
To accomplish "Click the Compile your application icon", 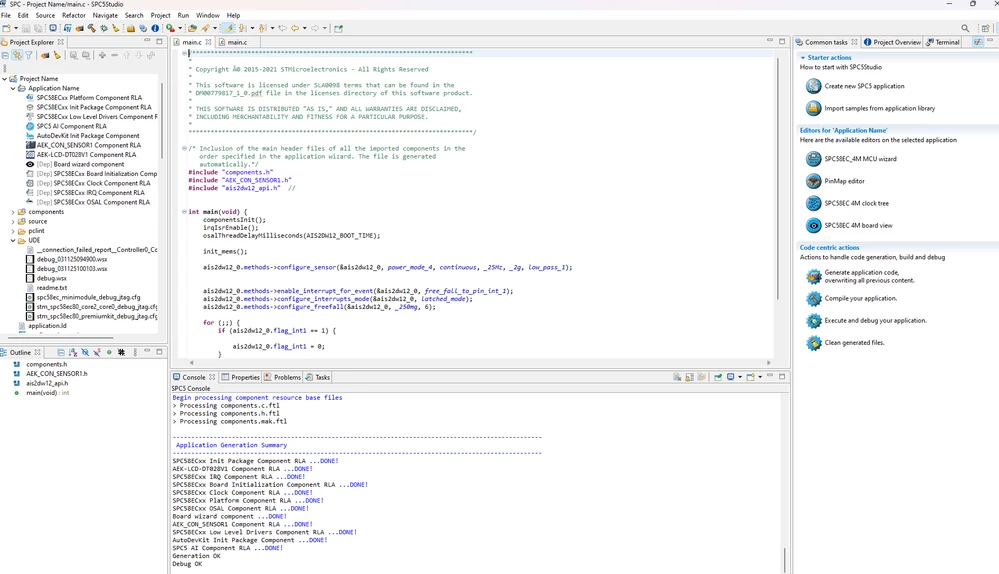I will 813,298.
